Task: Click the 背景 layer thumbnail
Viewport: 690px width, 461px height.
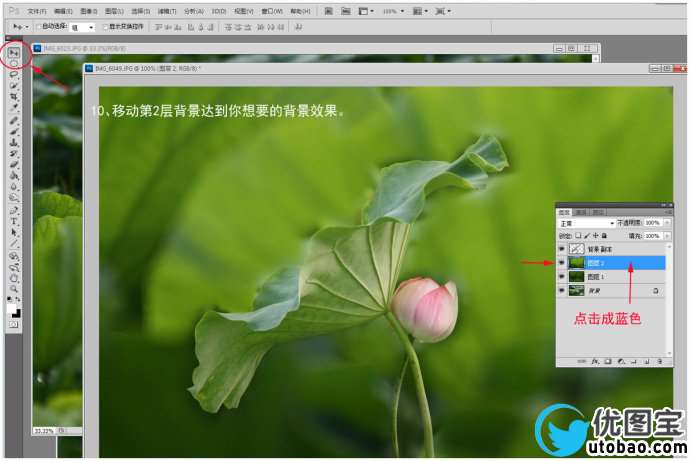Action: tap(576, 290)
